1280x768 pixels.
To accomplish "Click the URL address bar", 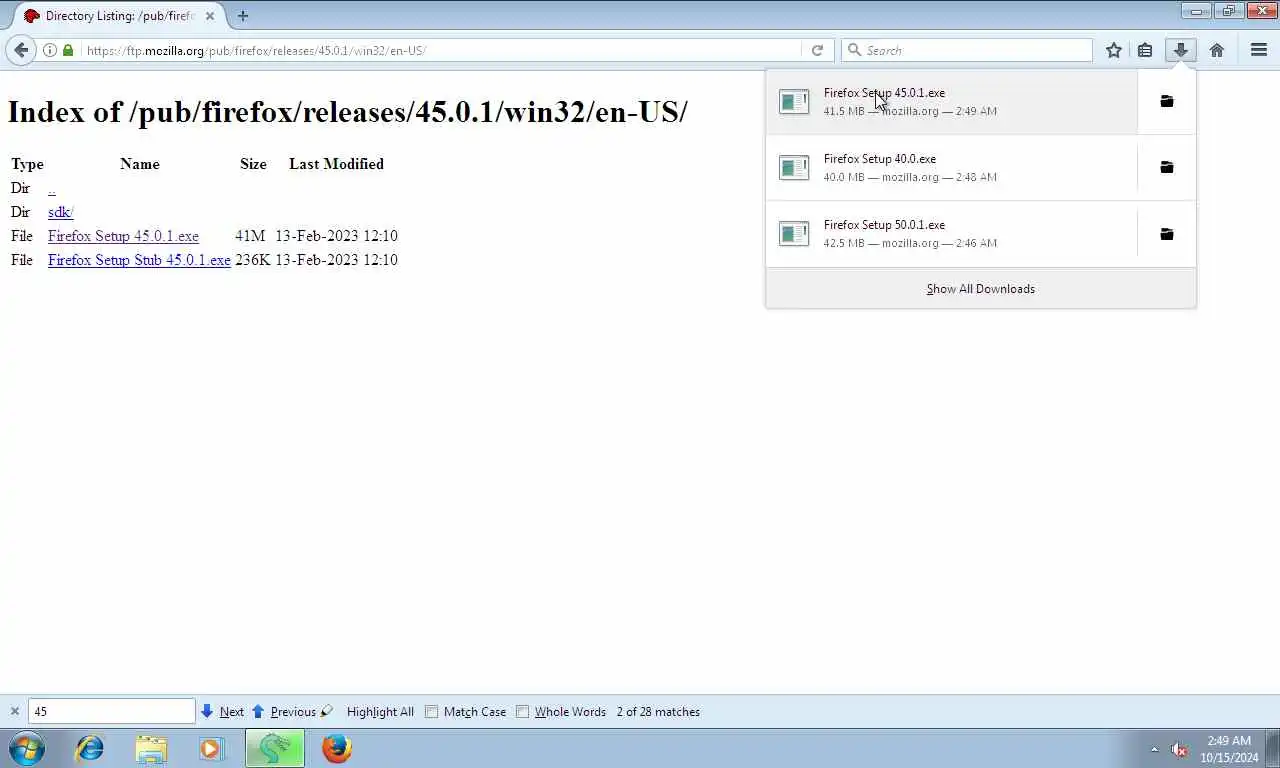I will (x=440, y=50).
